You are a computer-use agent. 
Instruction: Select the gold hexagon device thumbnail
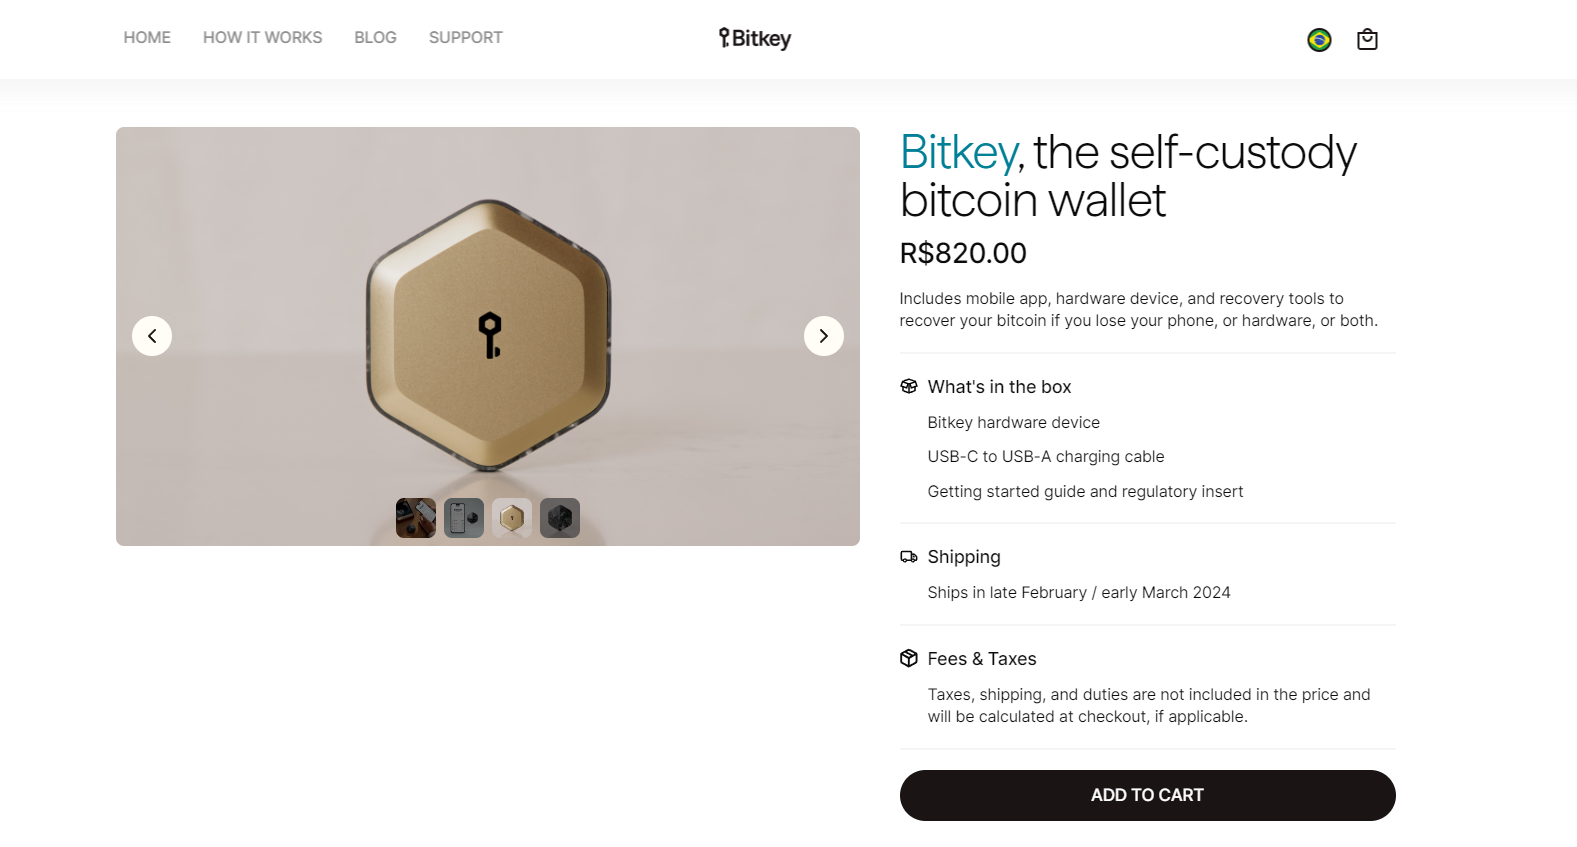pyautogui.click(x=512, y=518)
